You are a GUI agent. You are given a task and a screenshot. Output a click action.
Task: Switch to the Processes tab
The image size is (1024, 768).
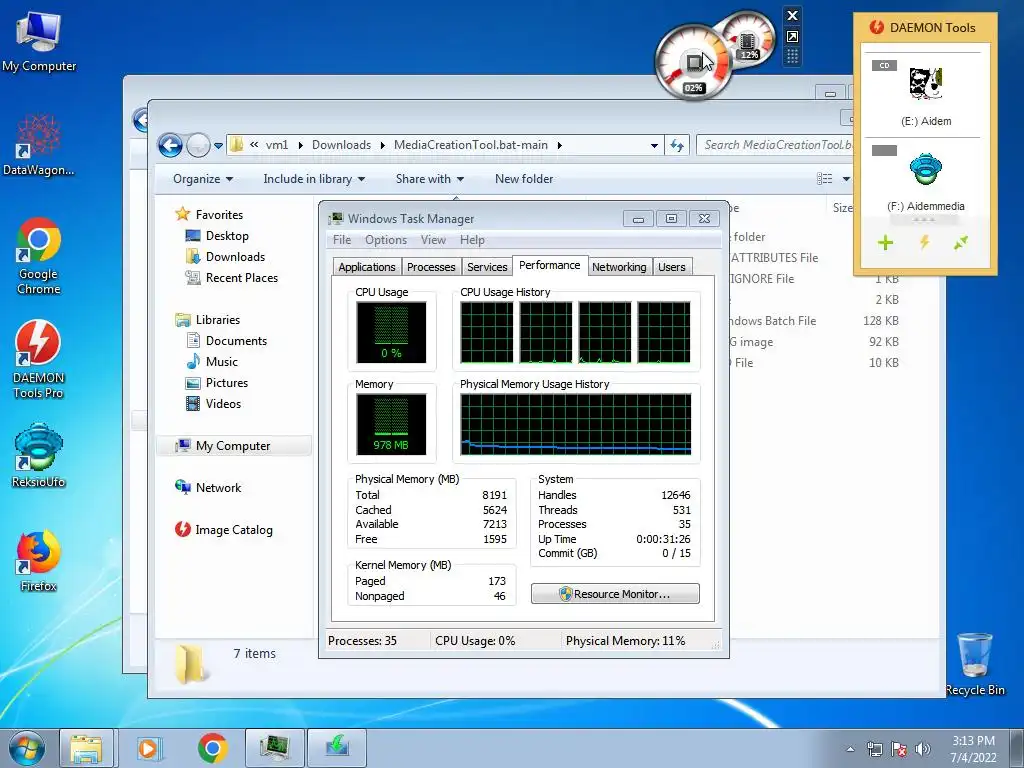tap(431, 266)
